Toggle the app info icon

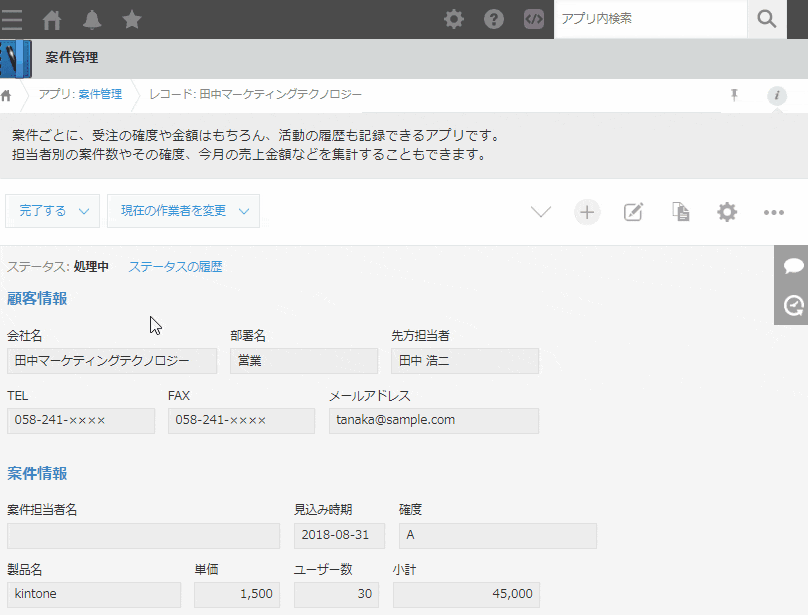coord(777,95)
